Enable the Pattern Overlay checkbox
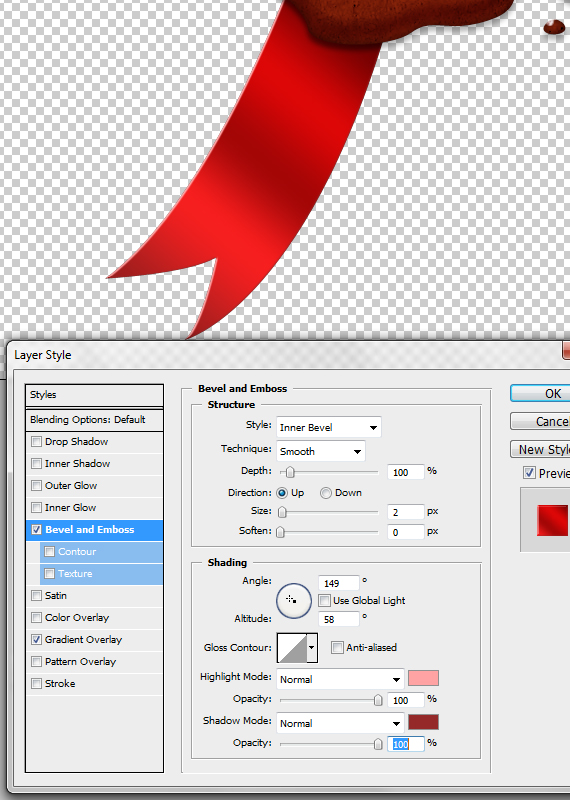Screen dimensions: 570x800 [36, 661]
